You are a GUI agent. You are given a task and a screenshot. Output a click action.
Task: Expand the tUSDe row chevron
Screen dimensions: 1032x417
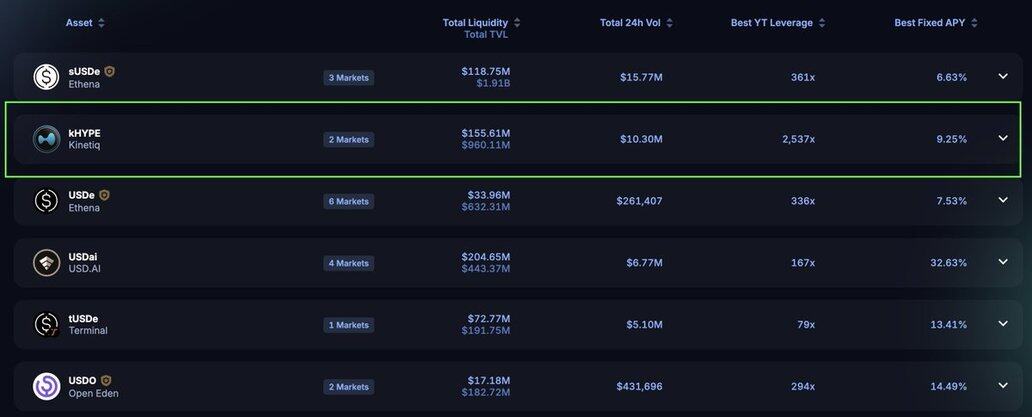click(x=1003, y=323)
